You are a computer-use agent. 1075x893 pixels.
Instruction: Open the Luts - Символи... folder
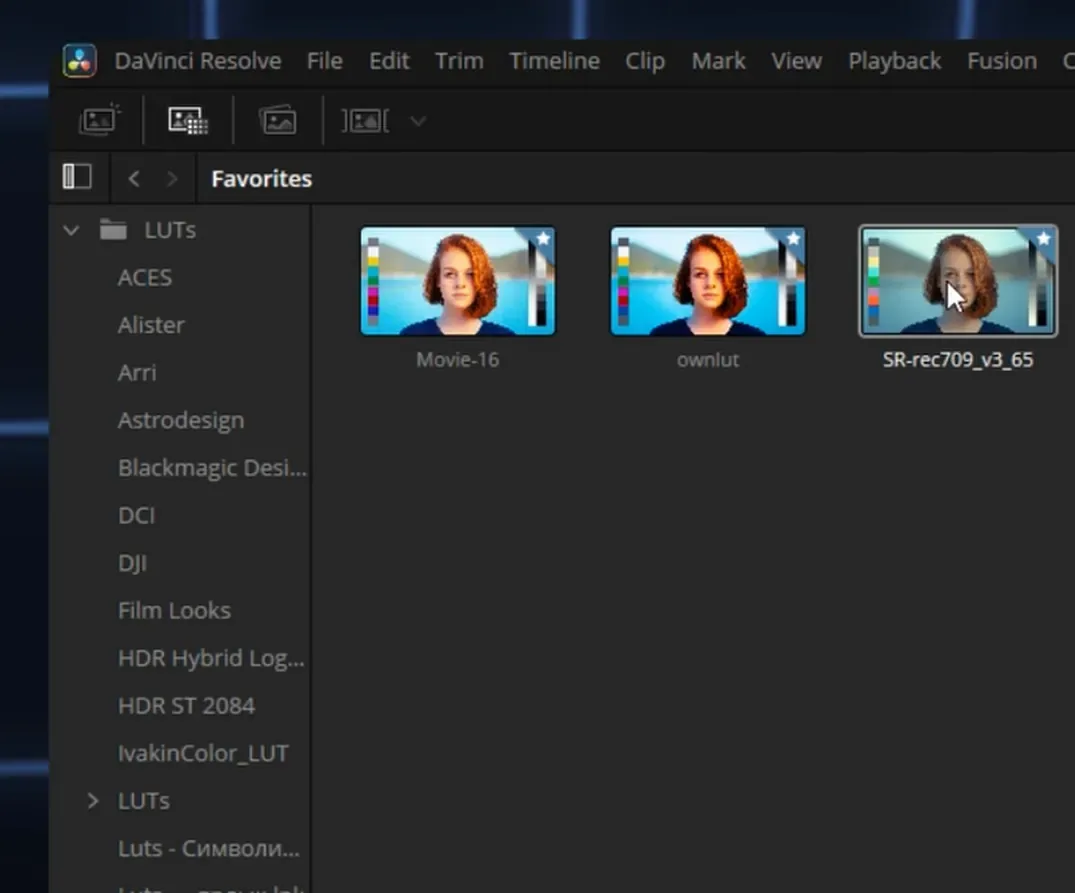pyautogui.click(x=209, y=848)
